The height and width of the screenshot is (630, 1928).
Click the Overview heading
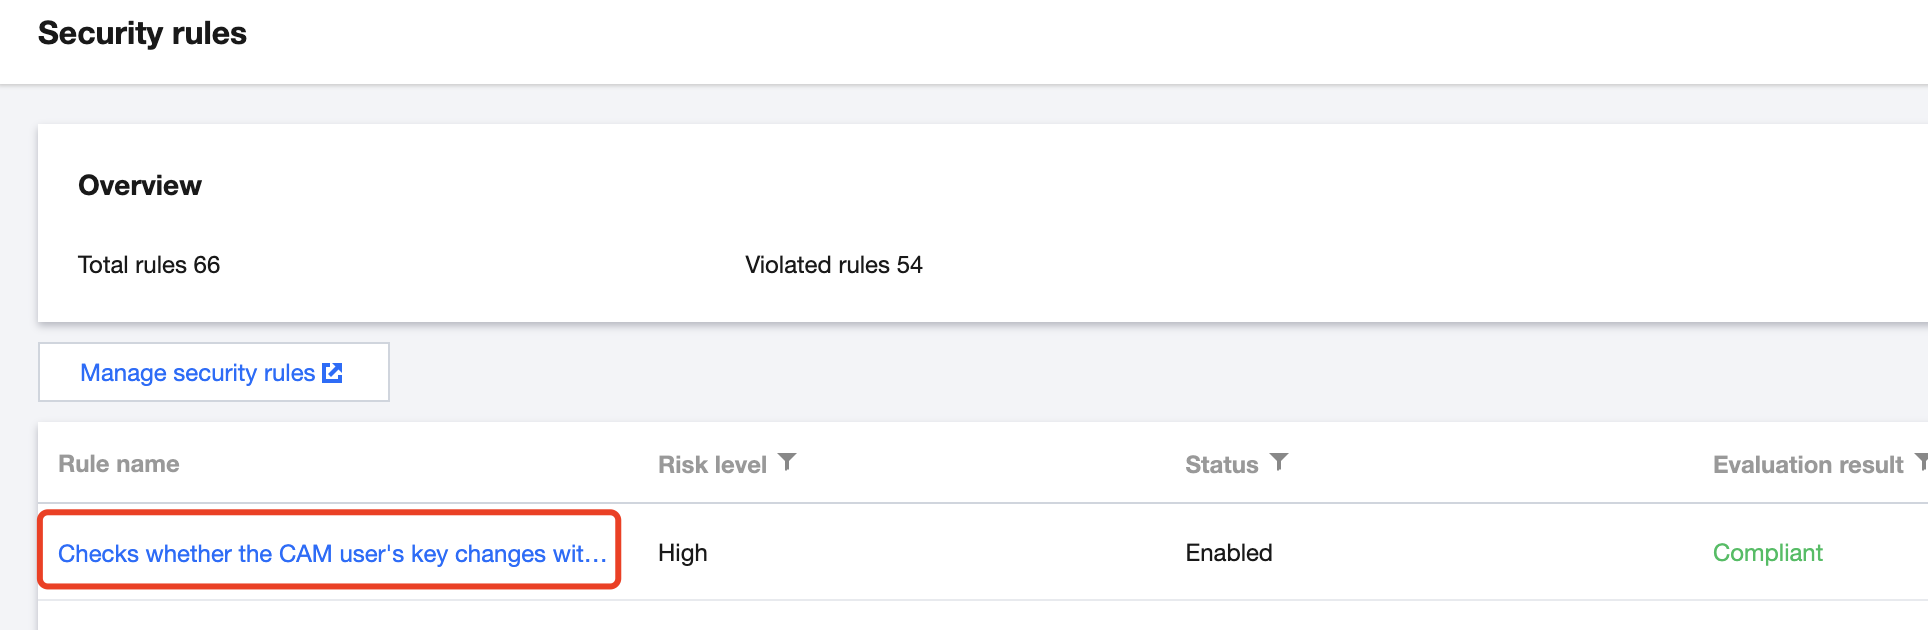[x=140, y=186]
